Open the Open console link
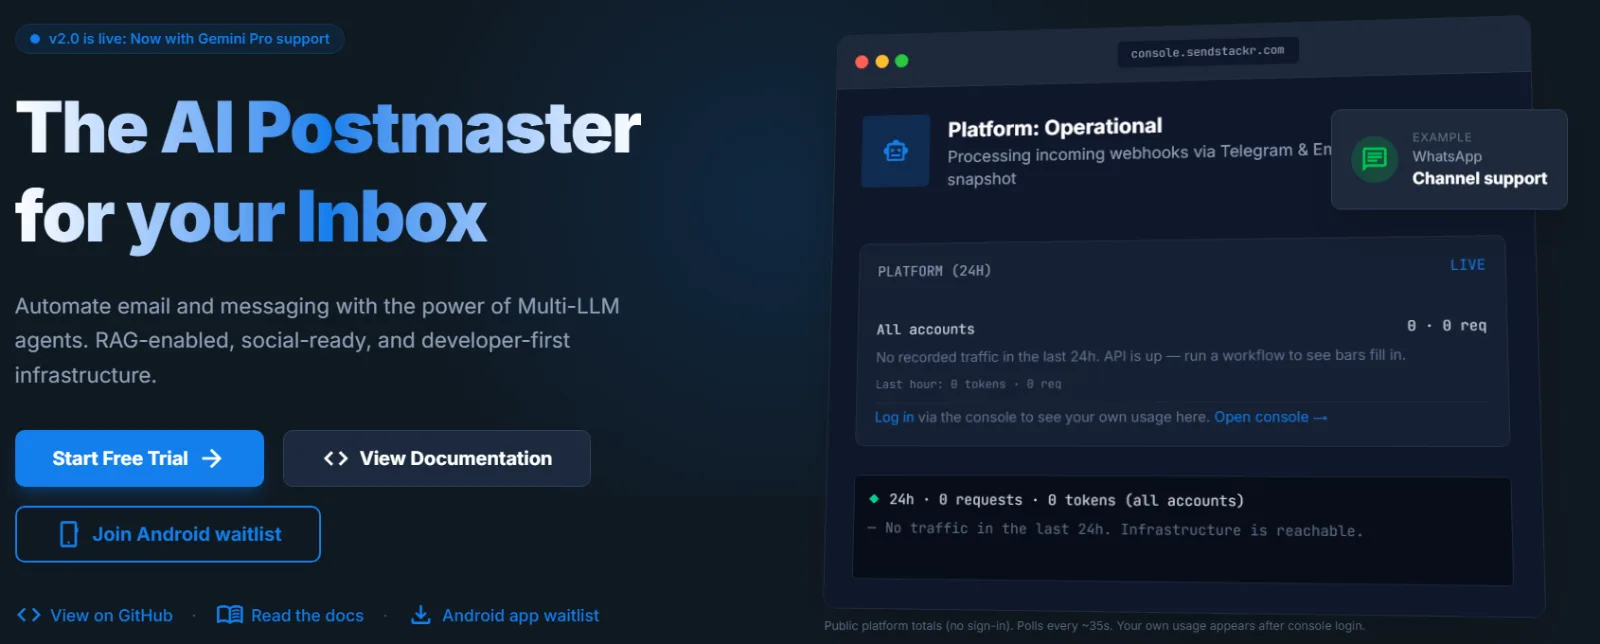1600x644 pixels. pos(1270,417)
